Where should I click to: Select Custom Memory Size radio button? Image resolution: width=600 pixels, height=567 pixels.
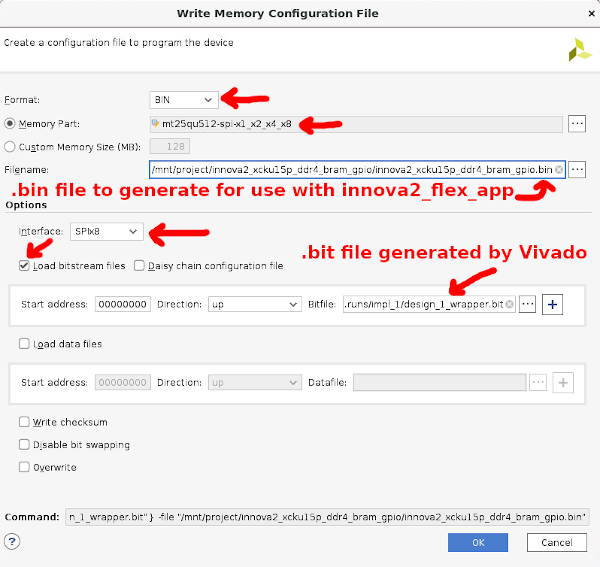[10, 147]
